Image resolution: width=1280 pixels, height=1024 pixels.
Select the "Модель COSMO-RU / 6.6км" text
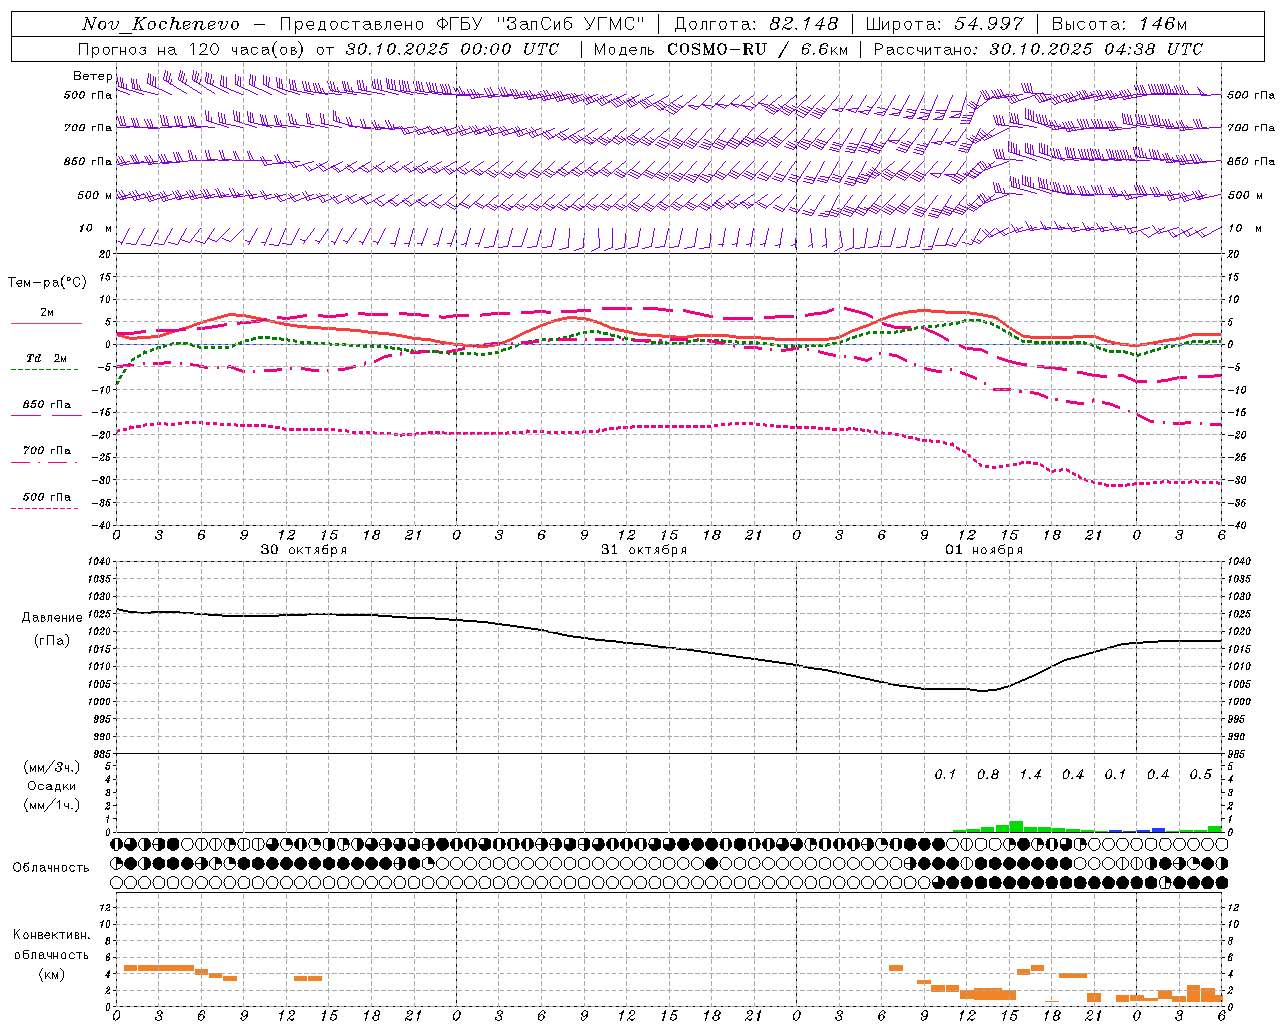(x=721, y=49)
